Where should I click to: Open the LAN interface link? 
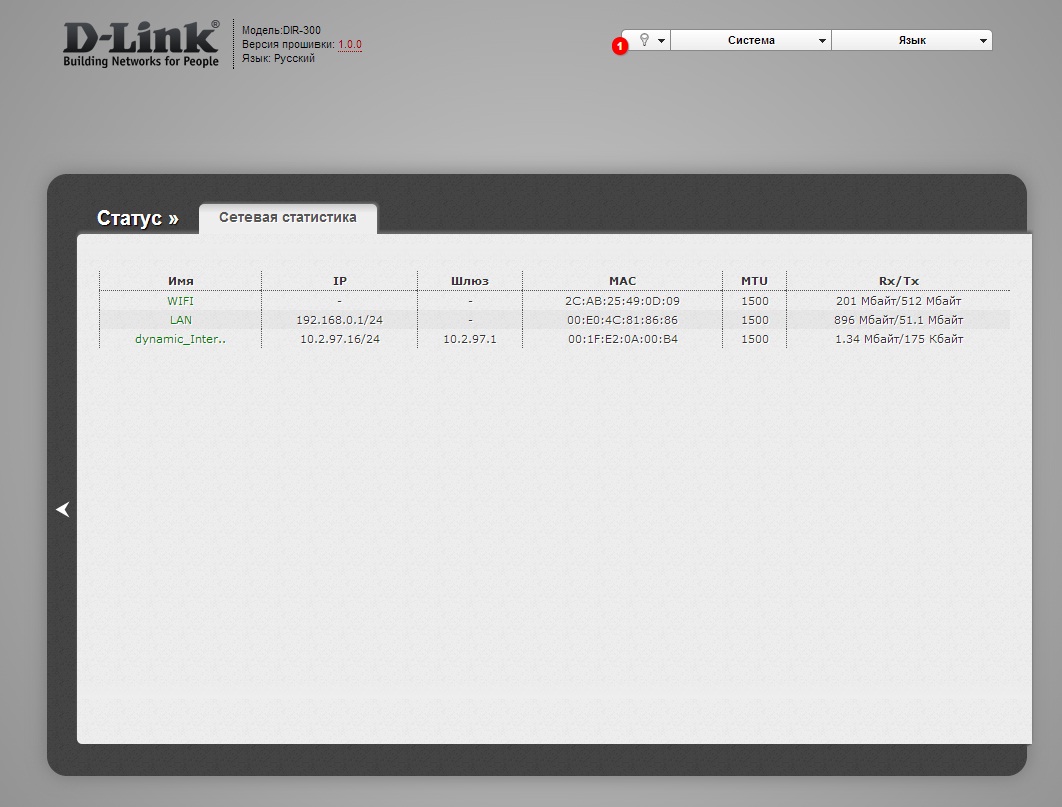pos(181,320)
